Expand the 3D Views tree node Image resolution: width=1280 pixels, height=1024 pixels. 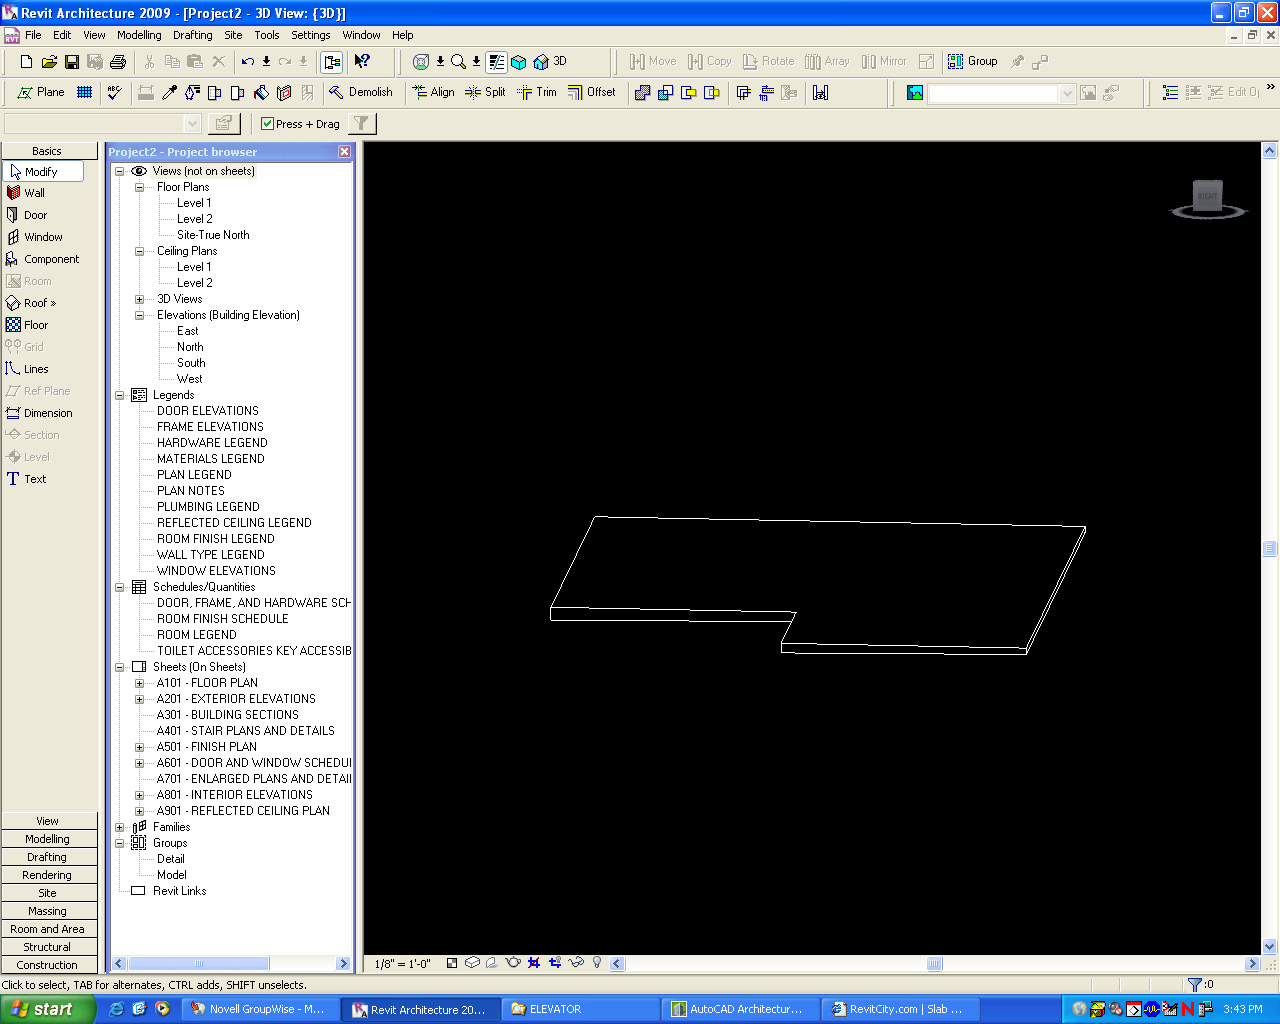click(140, 299)
